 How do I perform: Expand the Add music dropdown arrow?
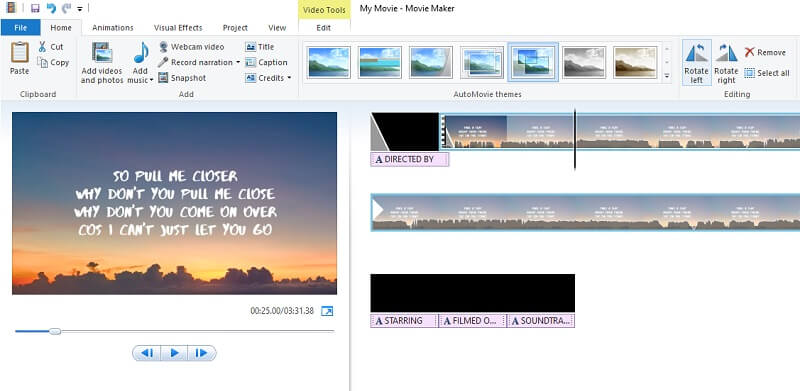(x=152, y=80)
